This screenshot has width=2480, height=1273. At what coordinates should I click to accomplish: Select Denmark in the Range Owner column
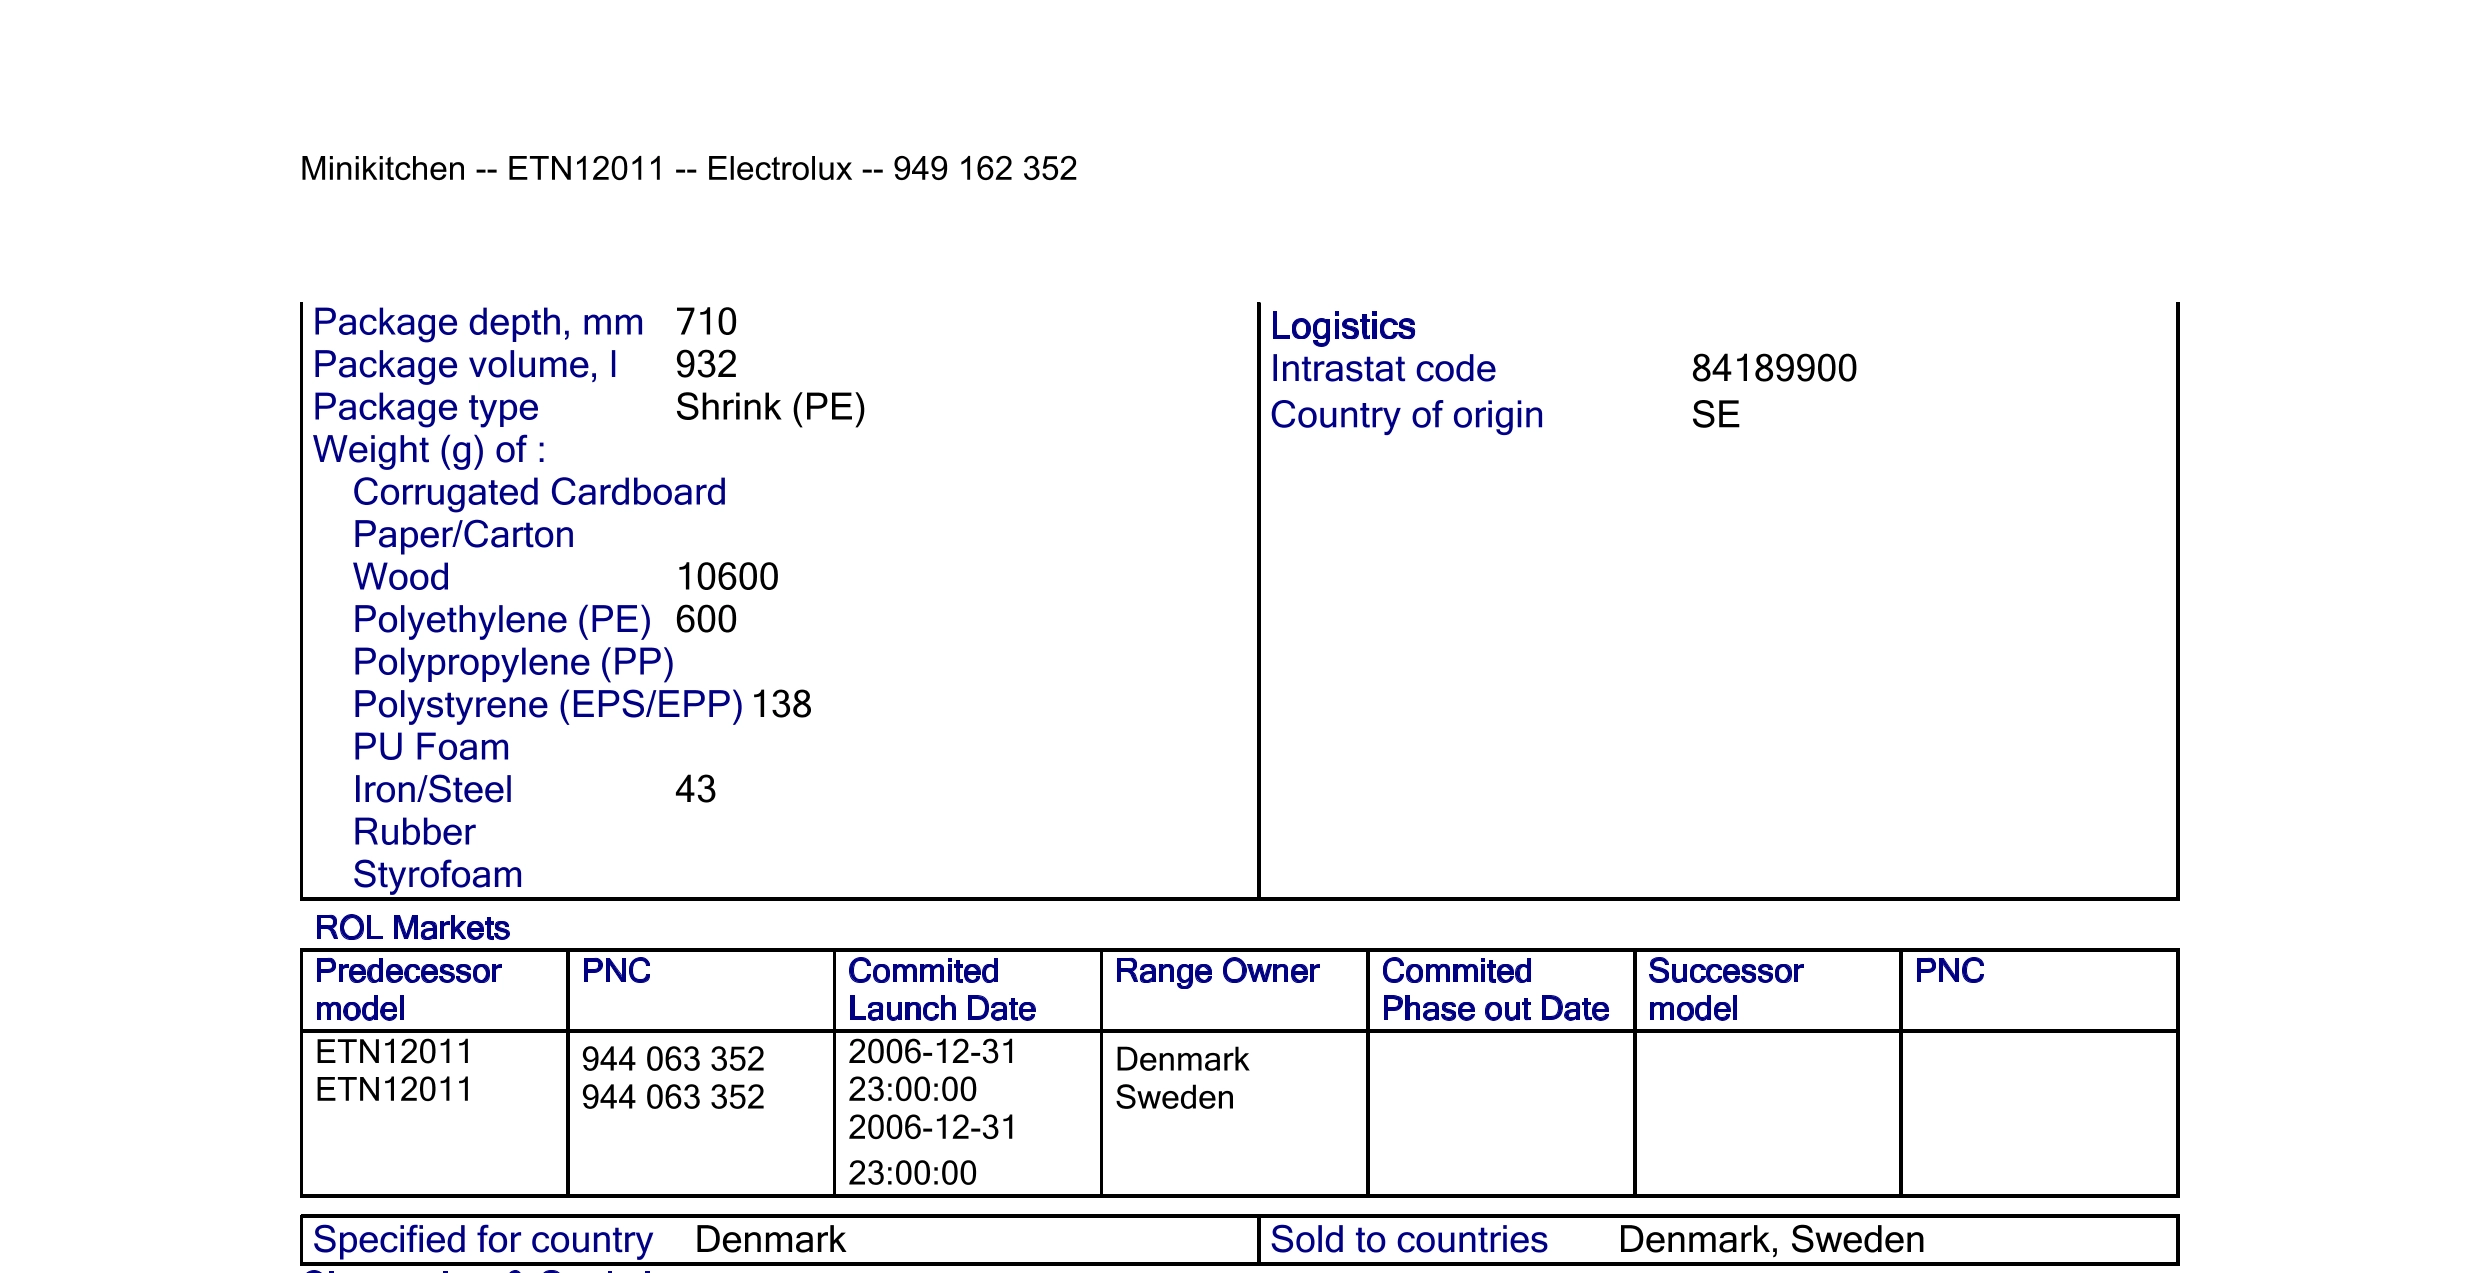pyautogui.click(x=1182, y=1059)
